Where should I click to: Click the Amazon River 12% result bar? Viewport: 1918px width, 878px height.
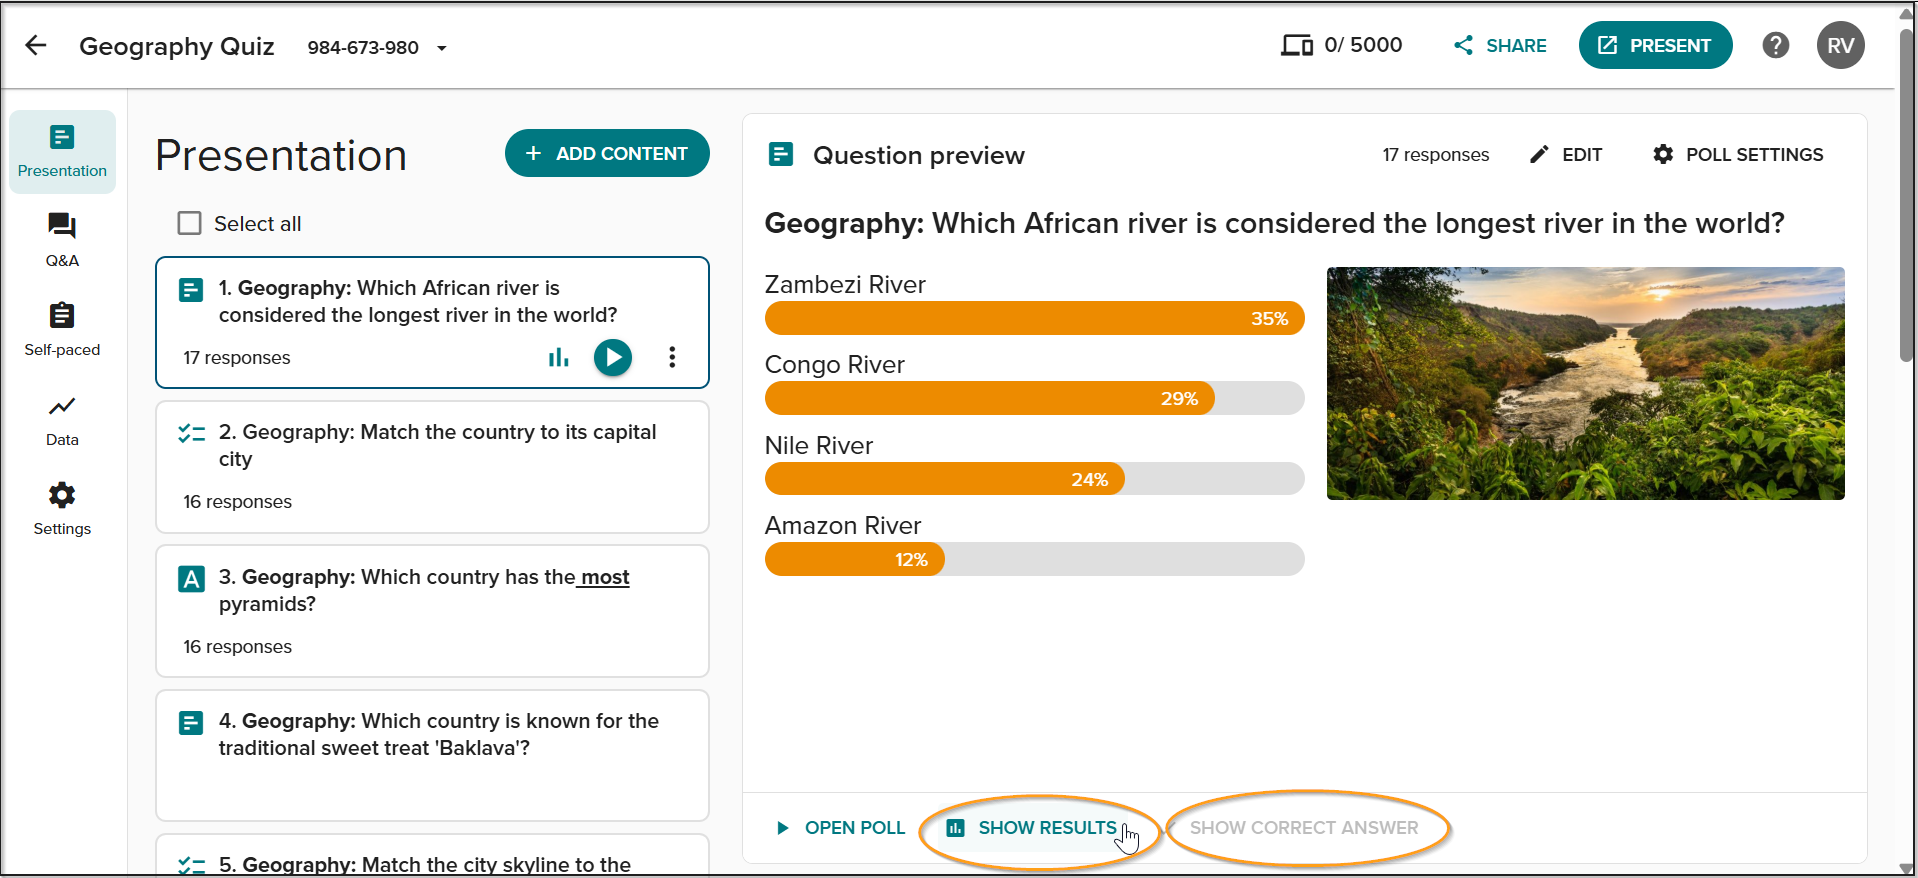click(1034, 559)
